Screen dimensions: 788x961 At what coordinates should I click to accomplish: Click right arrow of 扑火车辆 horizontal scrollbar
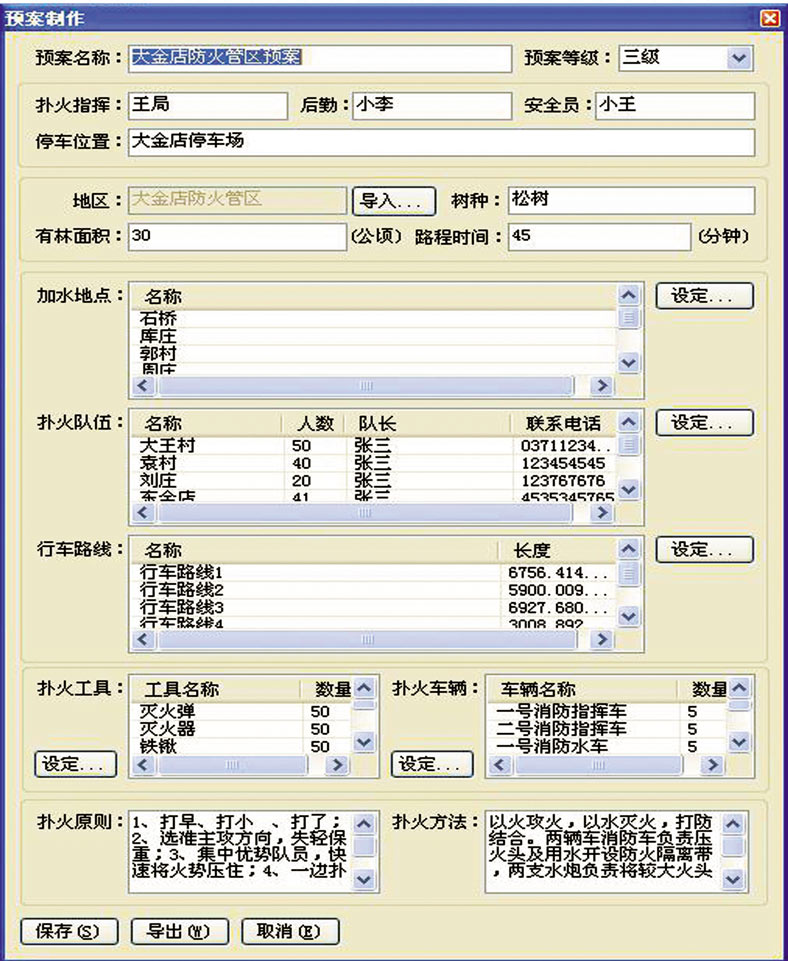coord(712,765)
